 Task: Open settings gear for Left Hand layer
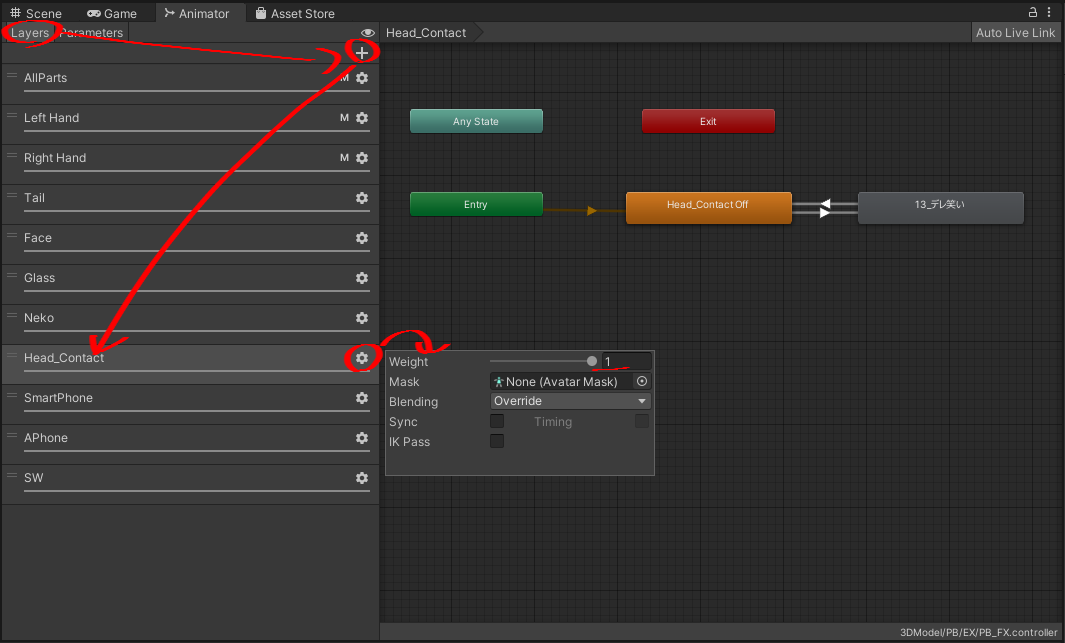[362, 118]
